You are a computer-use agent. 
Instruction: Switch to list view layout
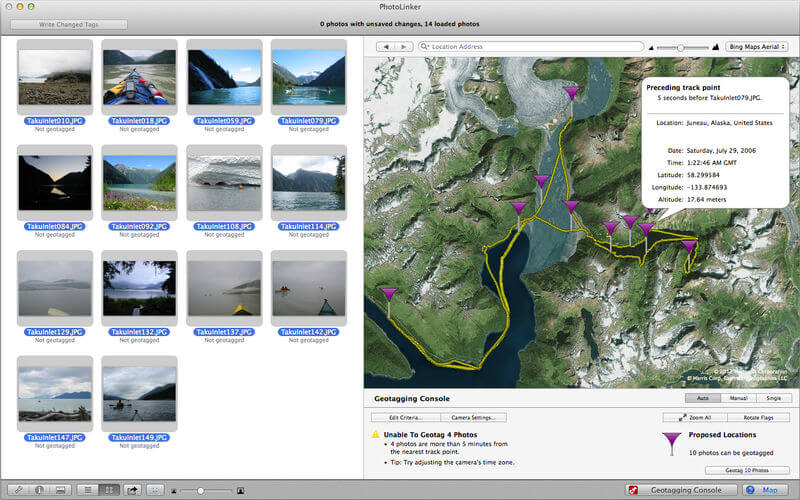88,490
